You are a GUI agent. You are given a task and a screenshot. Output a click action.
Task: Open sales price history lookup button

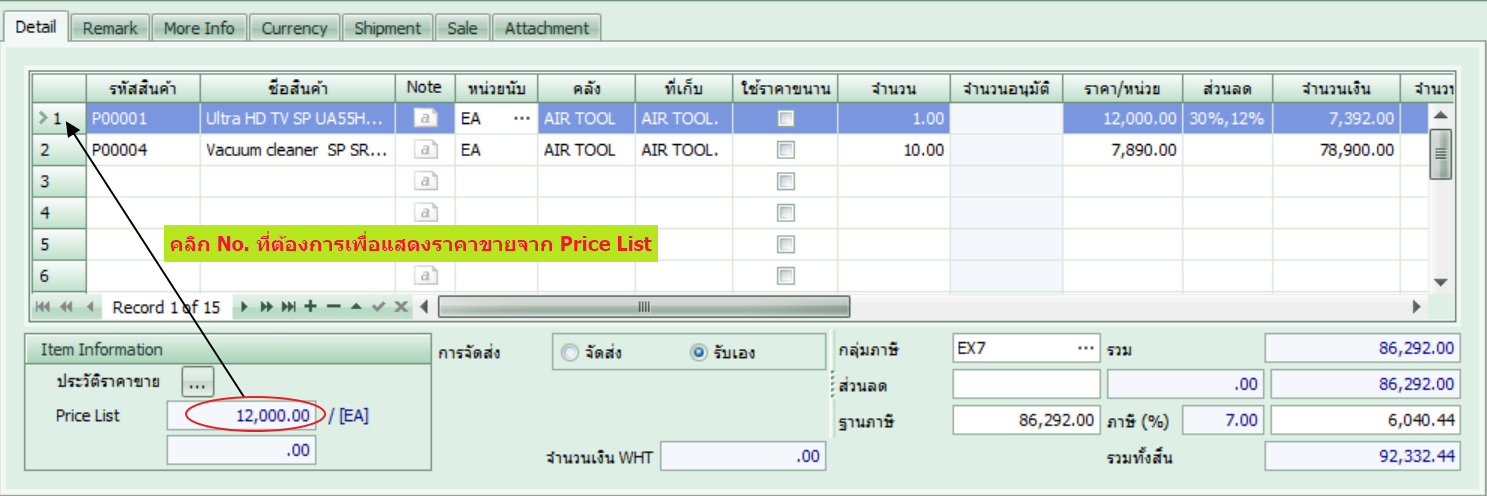click(x=197, y=381)
